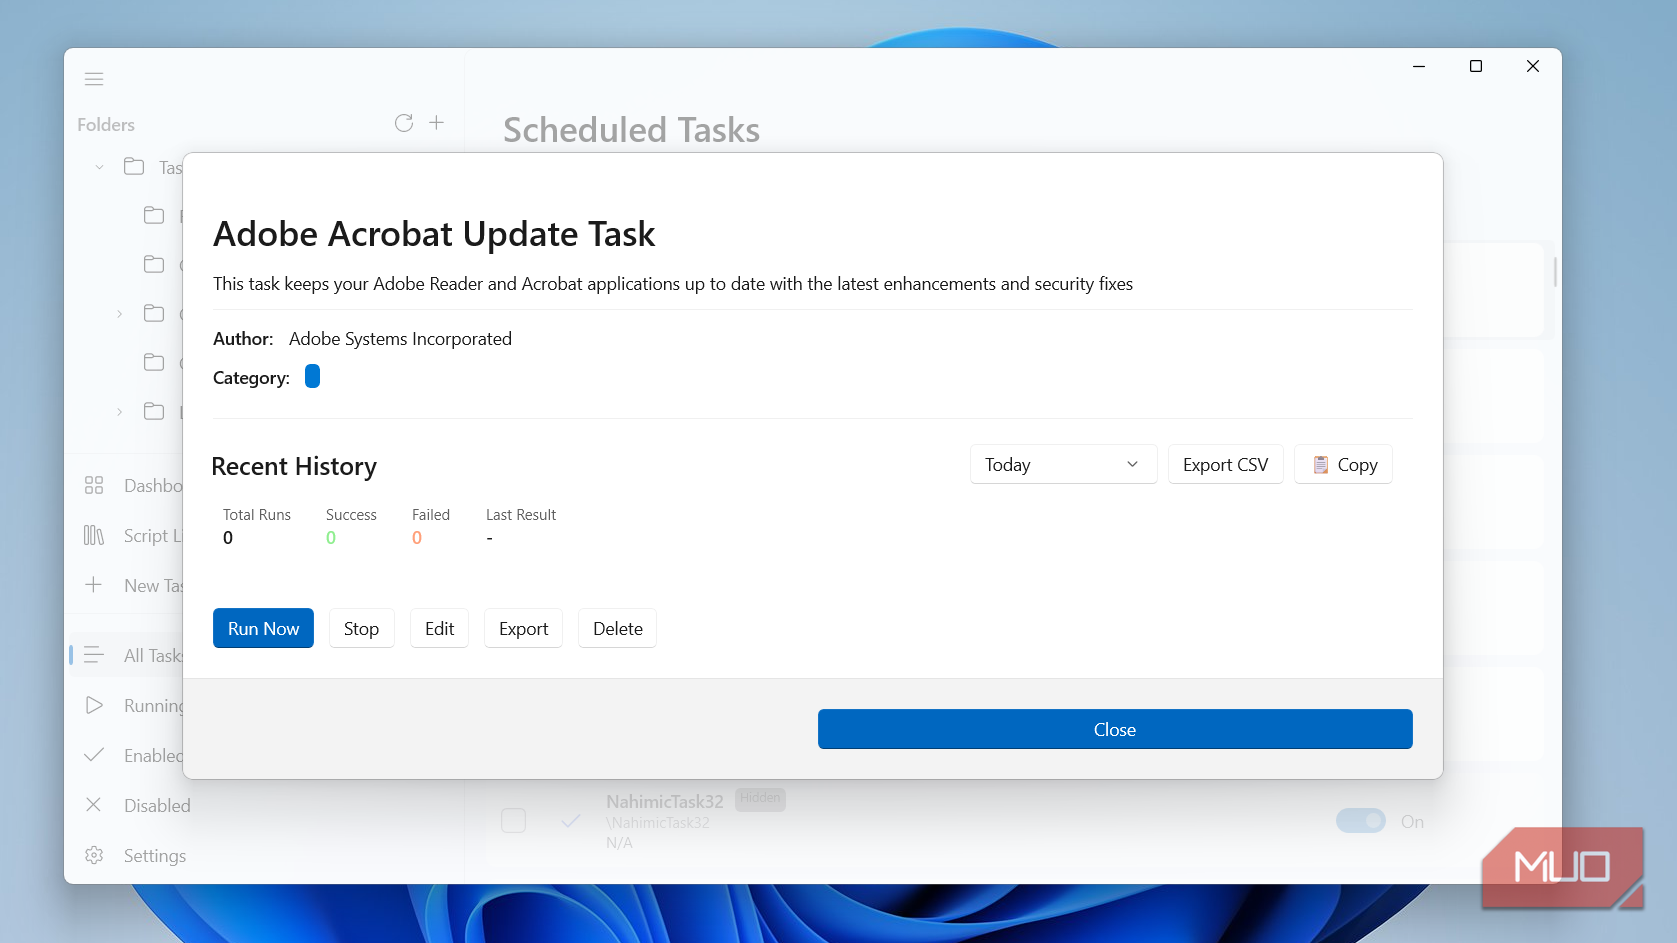
Task: Click NahimicTask32 status checkmark icon
Action: (x=571, y=821)
